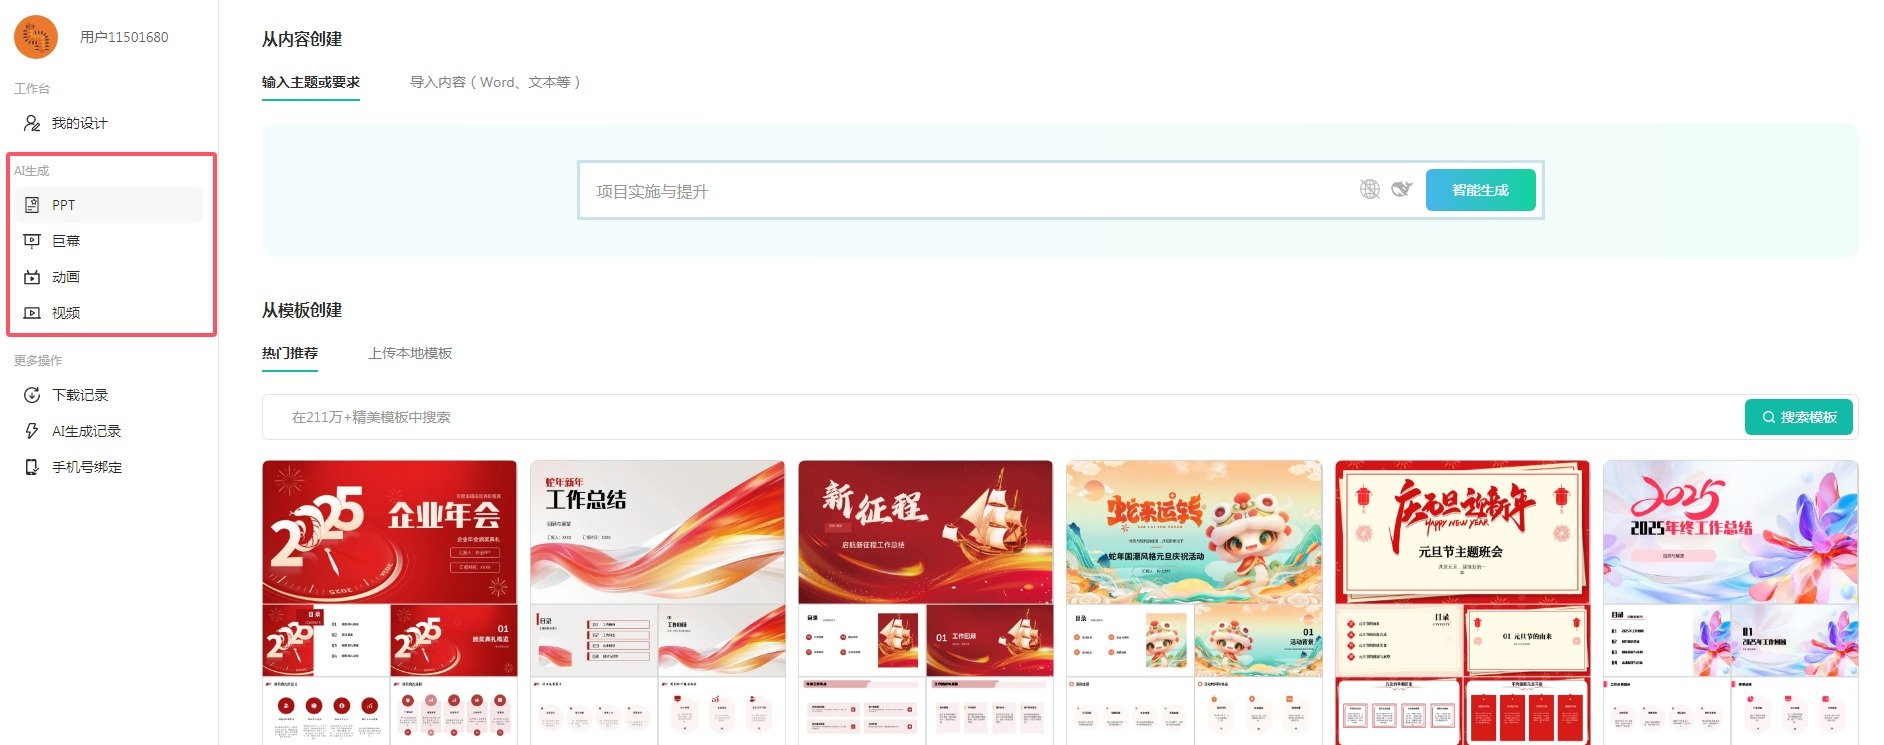
Task: Select 视频 in the sidebar
Action: [x=108, y=313]
